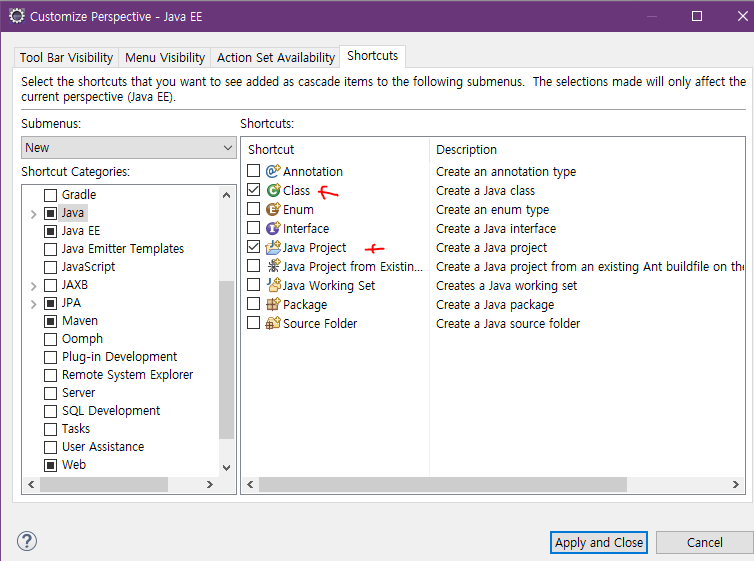This screenshot has width=754, height=561.
Task: Check the Interface shortcut checkbox
Action: tap(253, 228)
